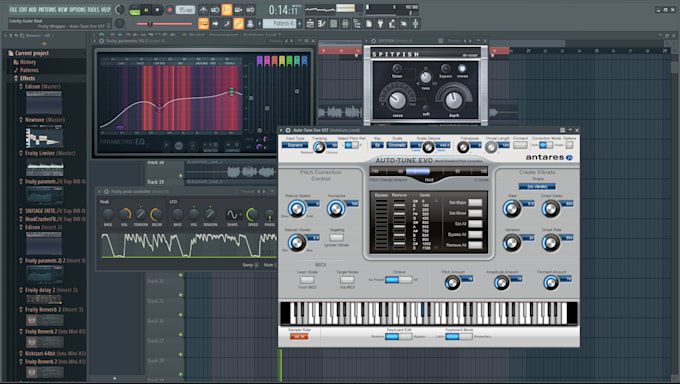The width and height of the screenshot is (680, 384).
Task: Click the yellow band tab in Parametric EQ
Action: (282, 61)
